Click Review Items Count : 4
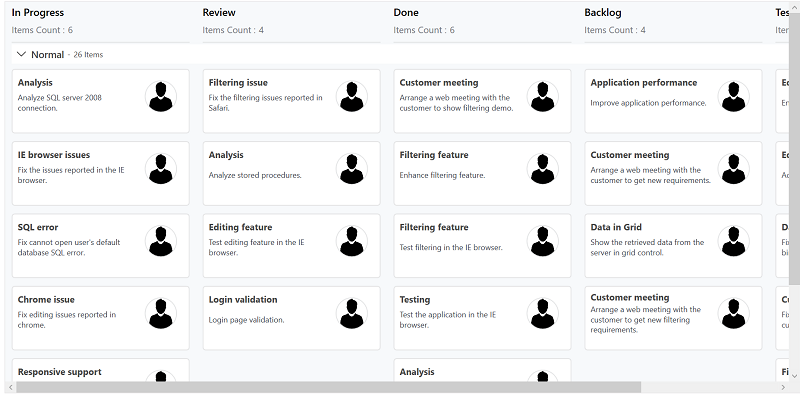This screenshot has height=406, width=800. tap(233, 30)
